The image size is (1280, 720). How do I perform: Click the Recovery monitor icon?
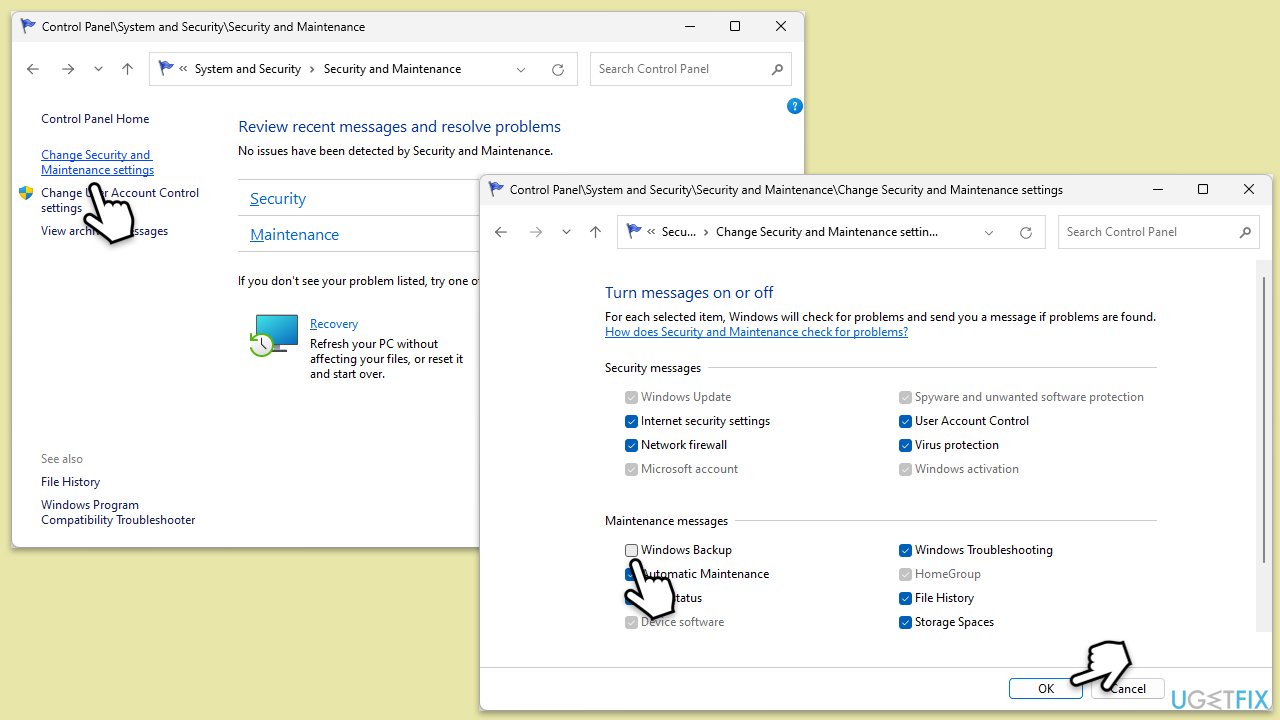274,335
